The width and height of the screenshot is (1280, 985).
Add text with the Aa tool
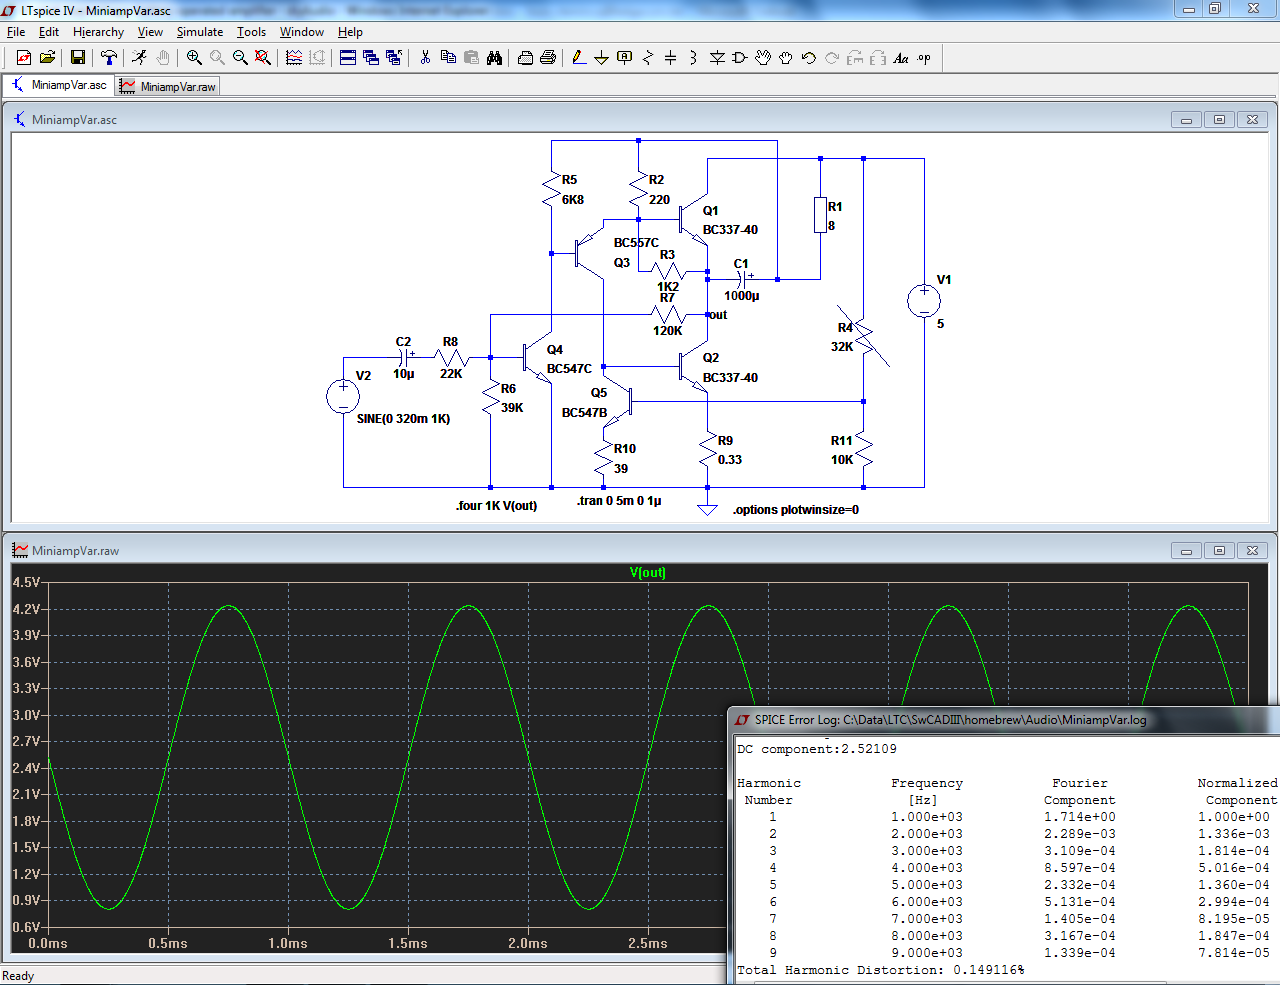[901, 58]
